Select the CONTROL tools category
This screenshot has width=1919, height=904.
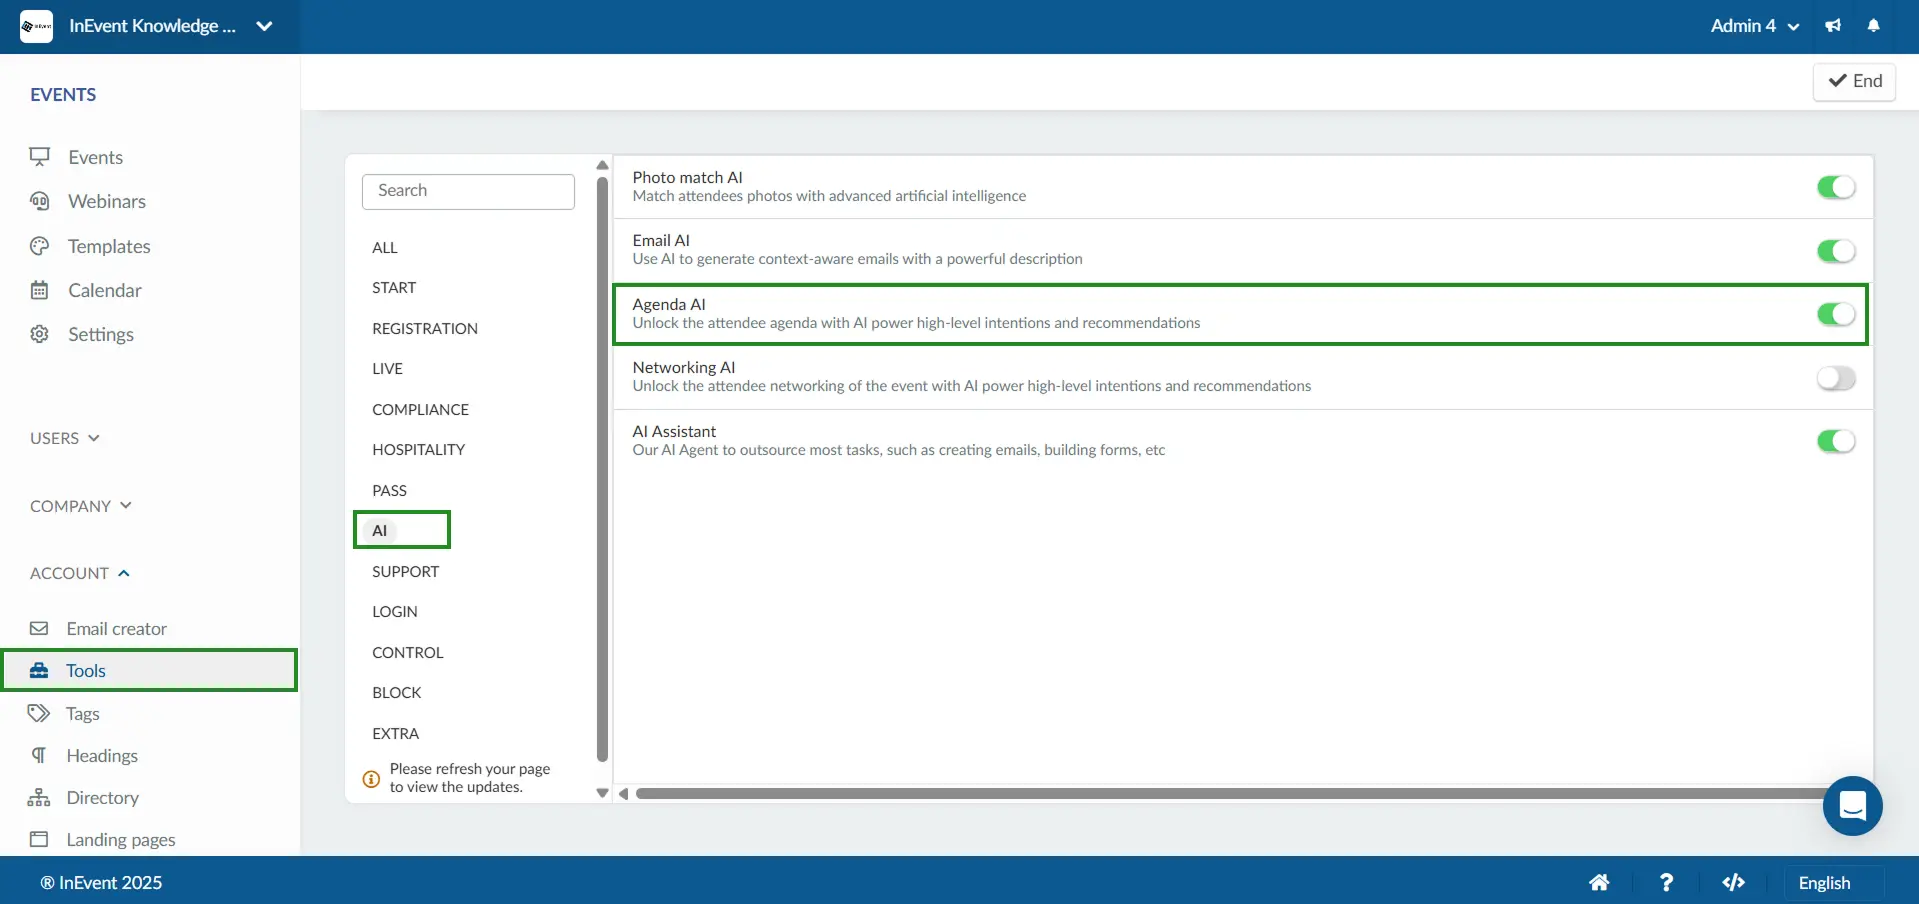408,653
